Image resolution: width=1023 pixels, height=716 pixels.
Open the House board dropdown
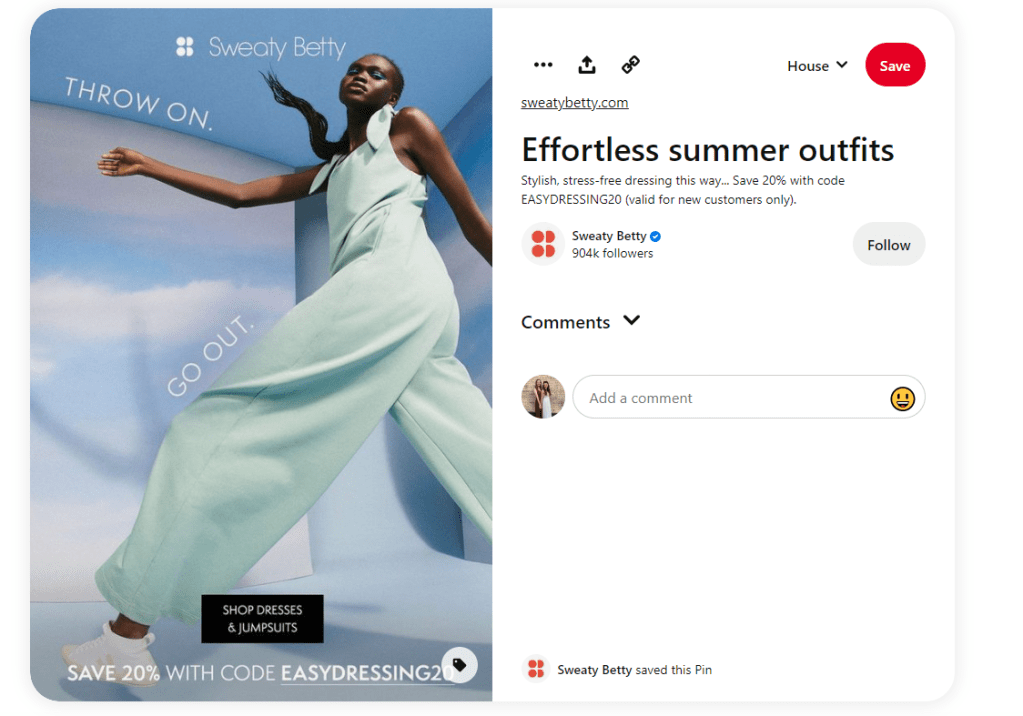click(x=817, y=65)
